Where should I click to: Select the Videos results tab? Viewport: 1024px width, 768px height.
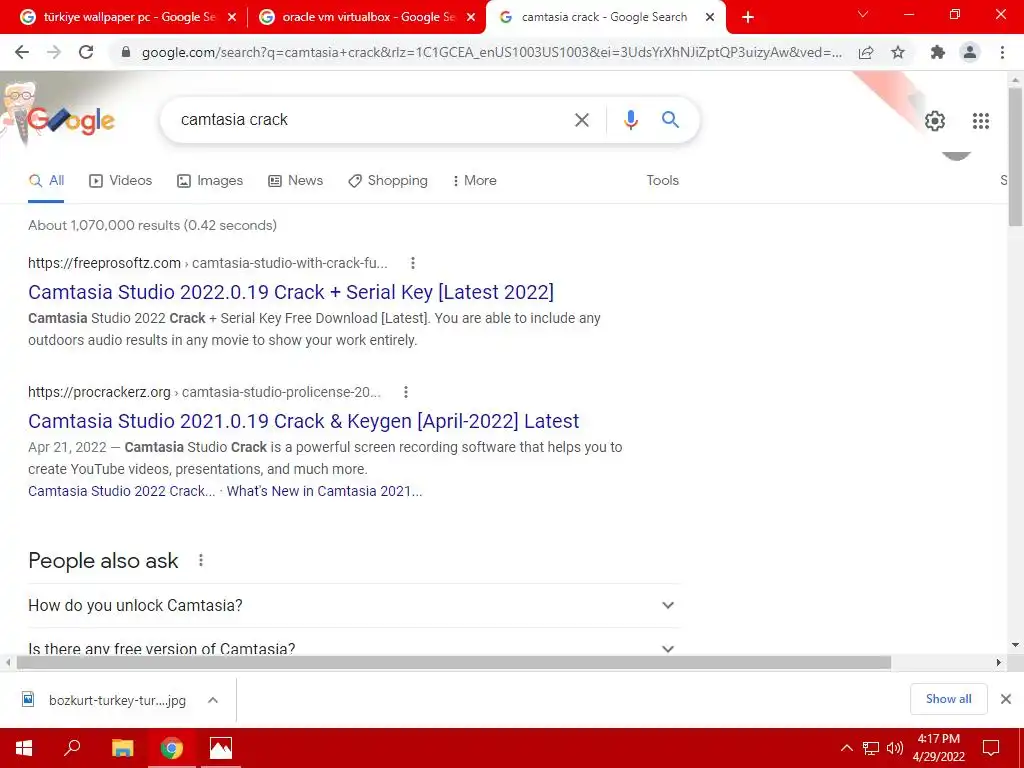tap(120, 181)
